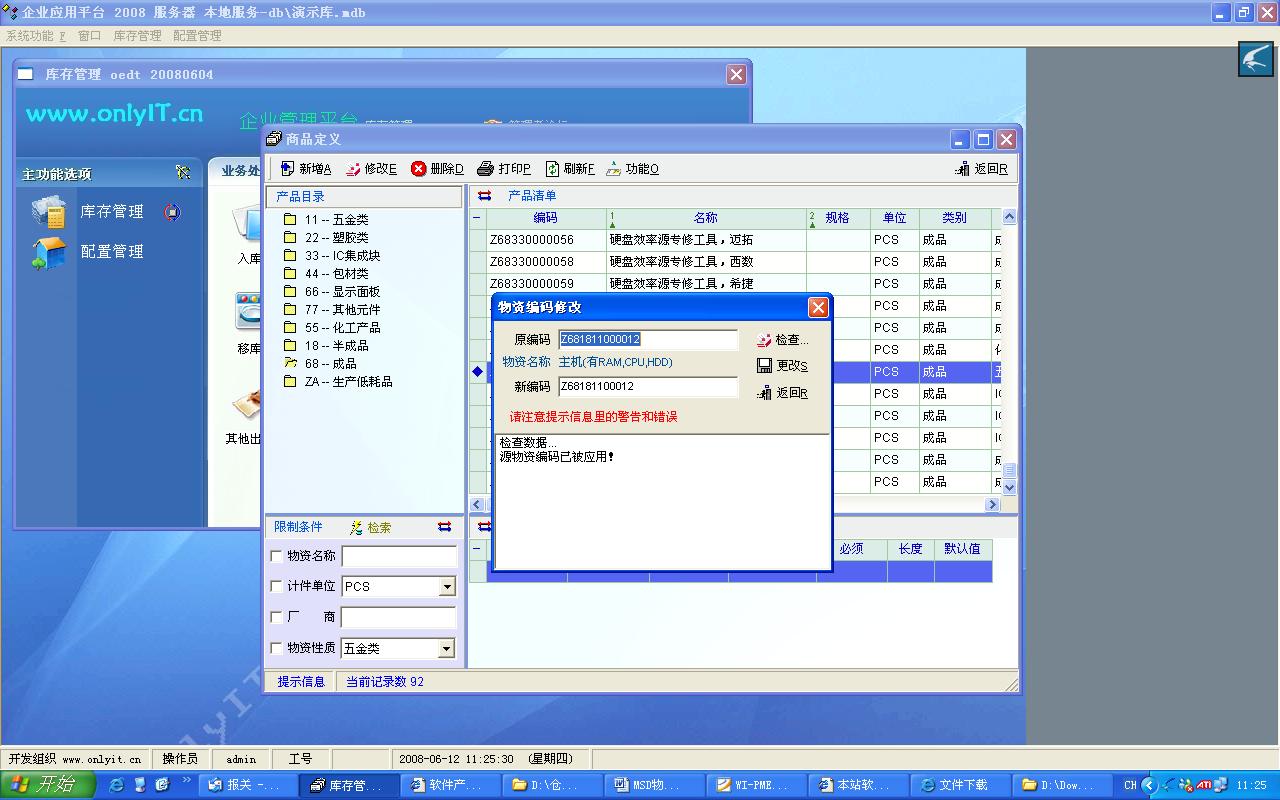Enable the 物资名称 filter checkbox

tap(277, 556)
